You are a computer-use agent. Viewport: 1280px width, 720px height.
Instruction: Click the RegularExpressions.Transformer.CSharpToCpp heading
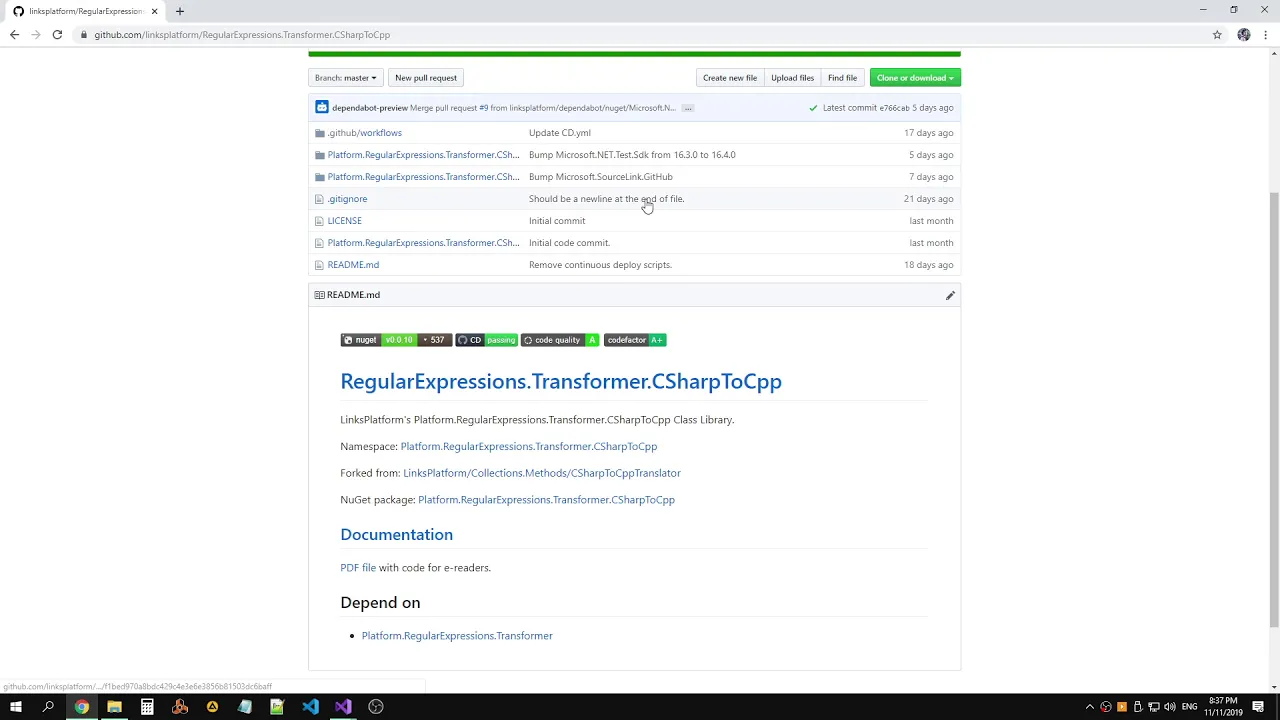561,381
